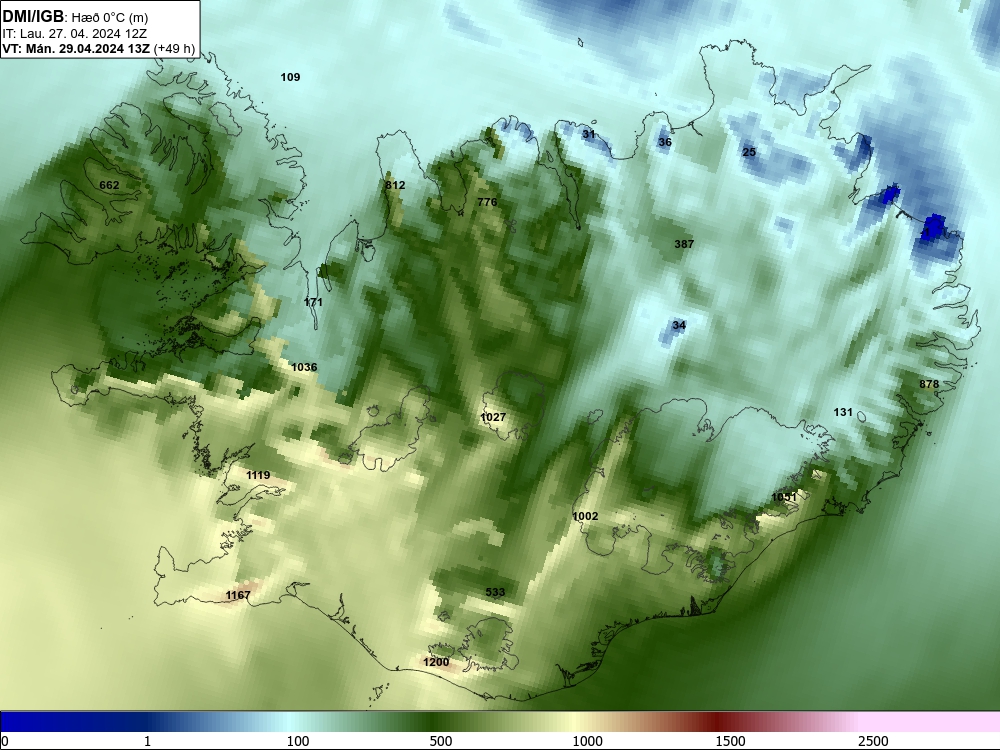Click the 'DMI/IGB: Hæð 0°C (m)' title line
This screenshot has height=750, width=1000.
(75, 17)
